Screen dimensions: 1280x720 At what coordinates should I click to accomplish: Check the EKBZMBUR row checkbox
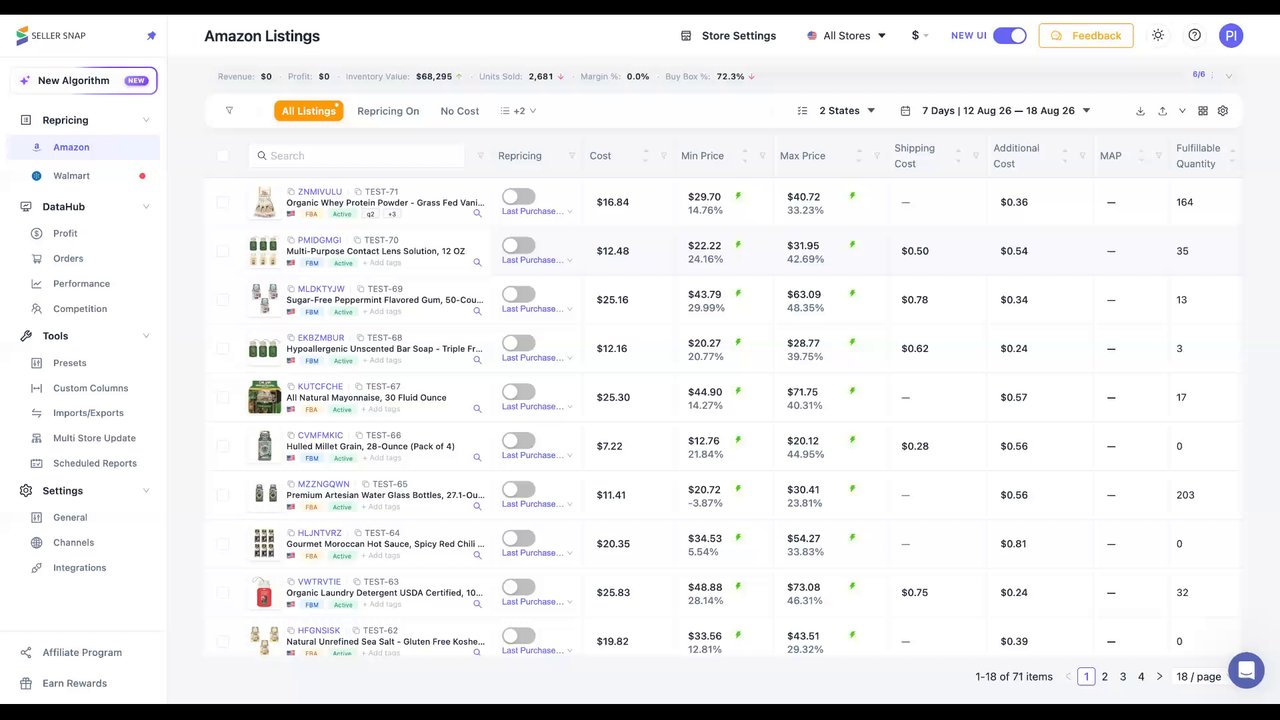[223, 348]
